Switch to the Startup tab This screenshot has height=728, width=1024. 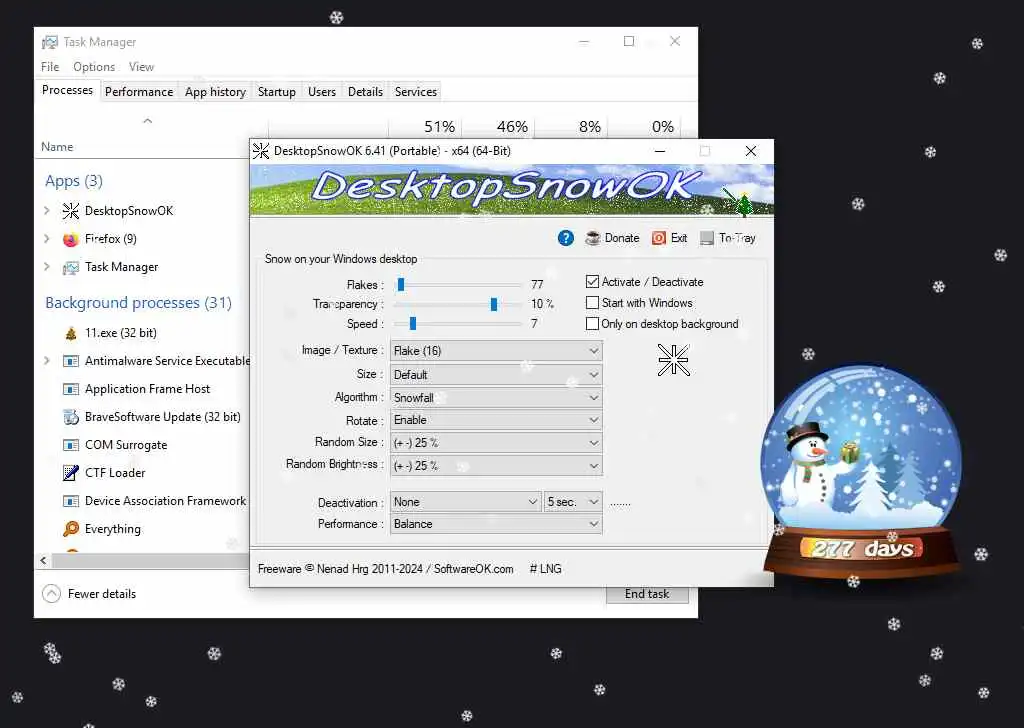(x=277, y=92)
